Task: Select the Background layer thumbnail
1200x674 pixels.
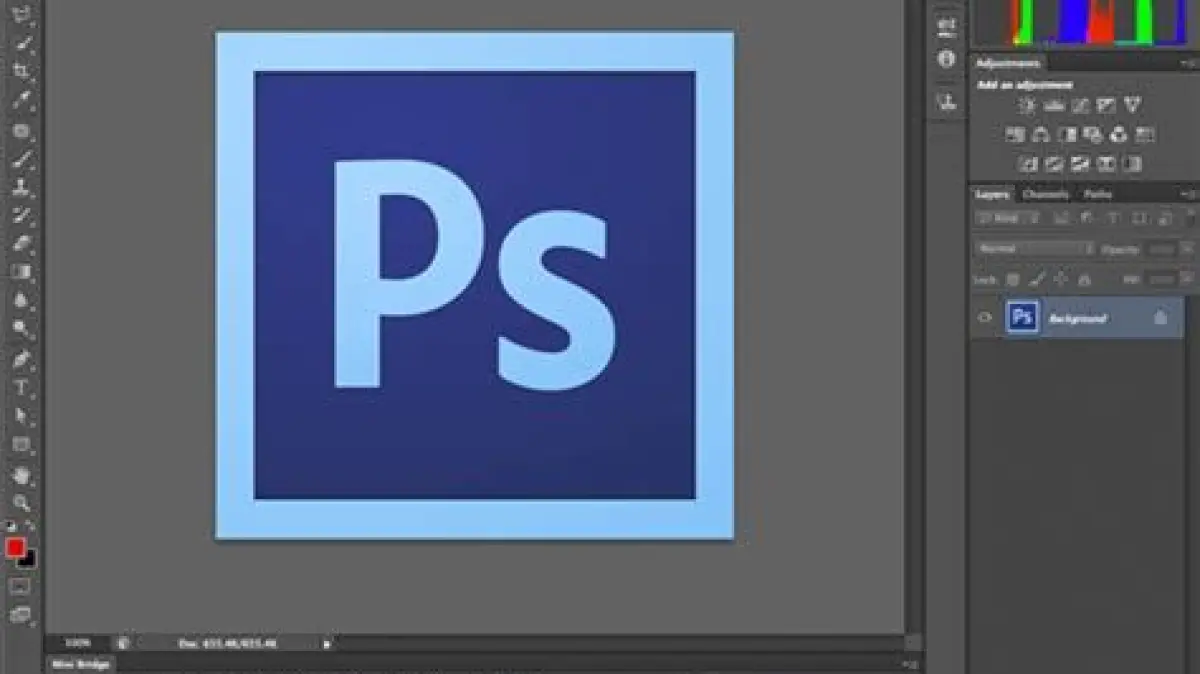Action: 1021,317
